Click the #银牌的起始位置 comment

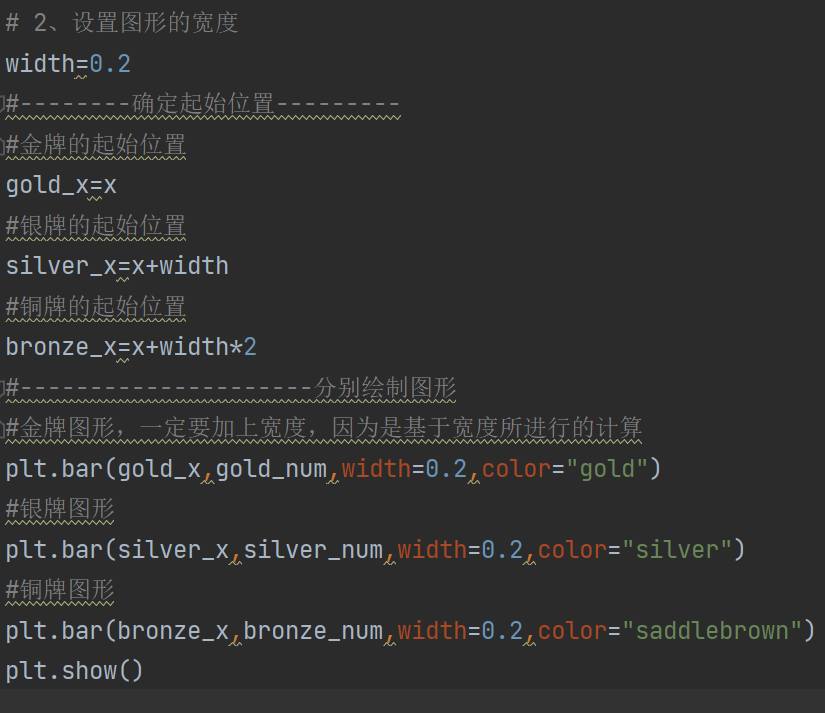point(96,226)
